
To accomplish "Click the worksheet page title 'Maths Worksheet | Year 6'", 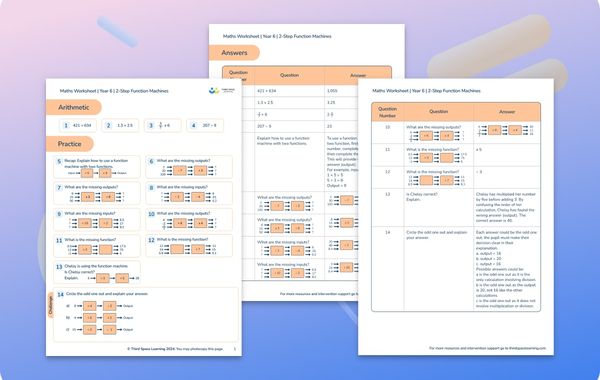I will click(114, 91).
